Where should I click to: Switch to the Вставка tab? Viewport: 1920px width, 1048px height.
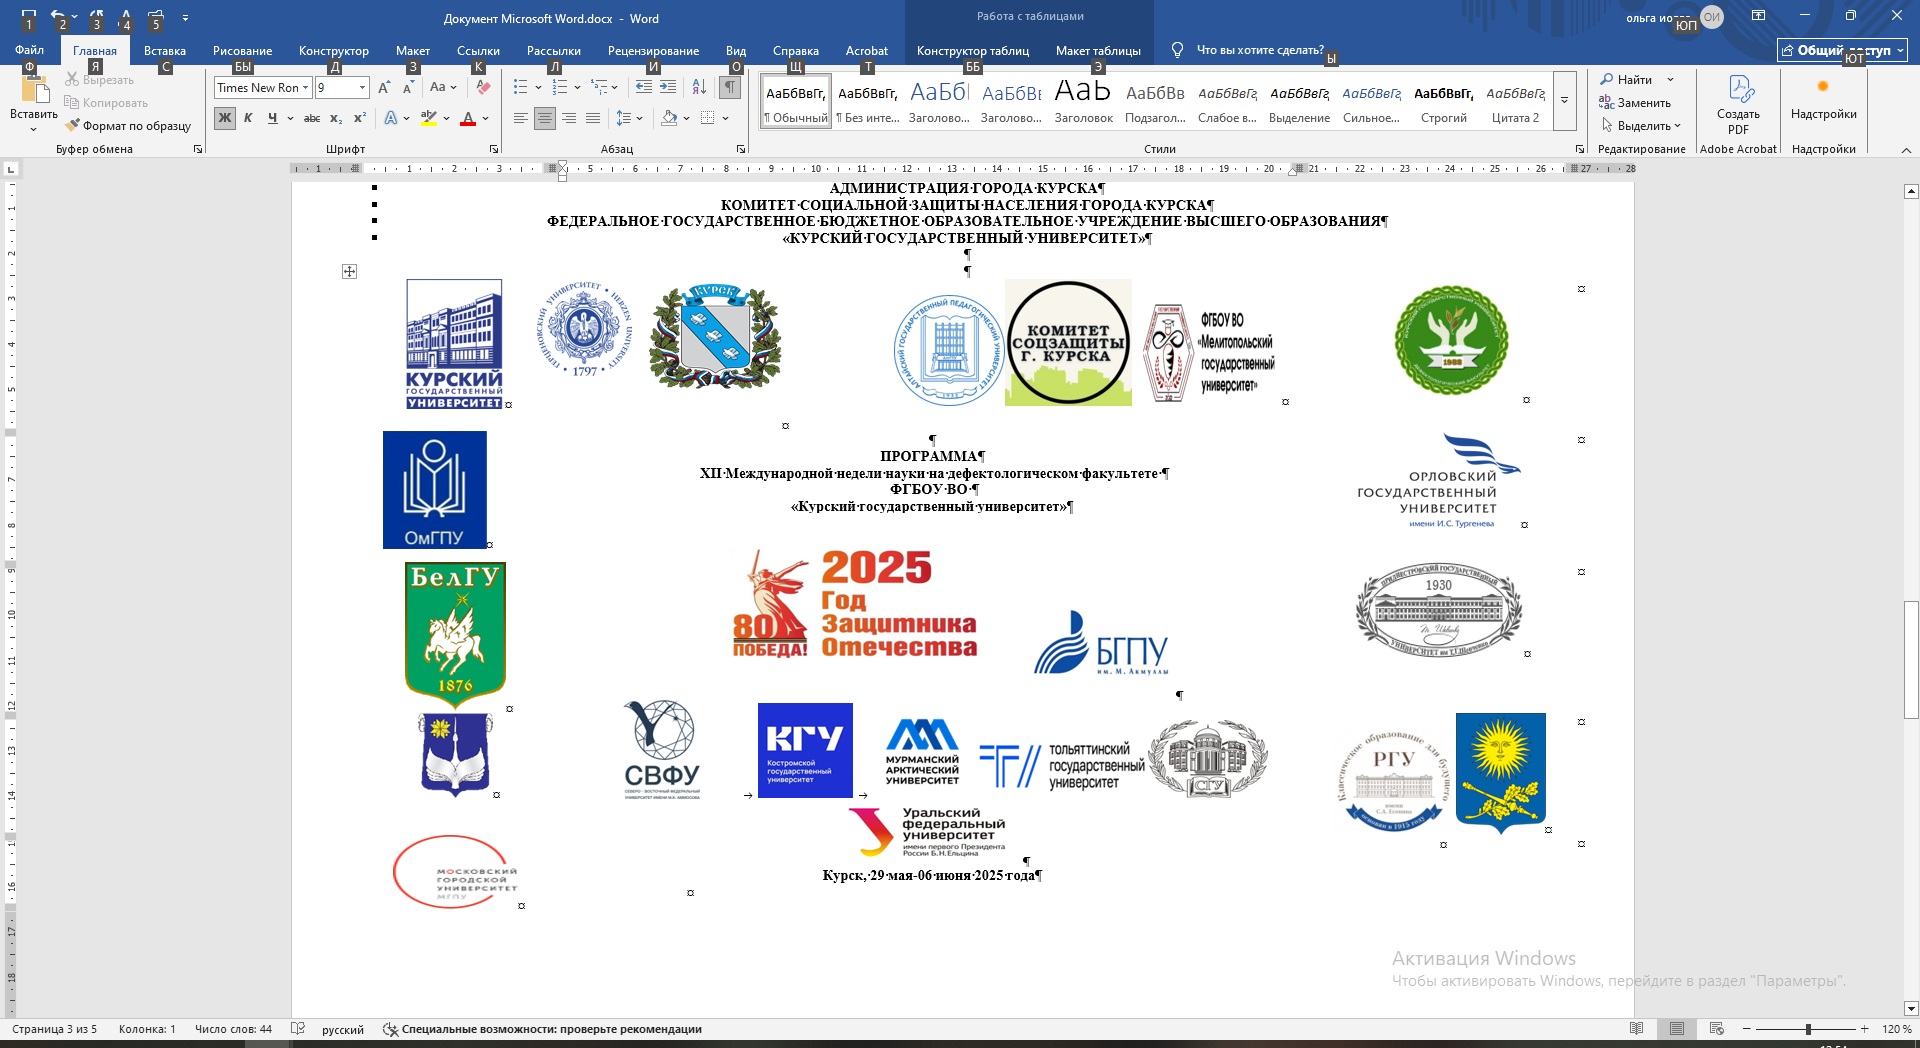coord(165,50)
